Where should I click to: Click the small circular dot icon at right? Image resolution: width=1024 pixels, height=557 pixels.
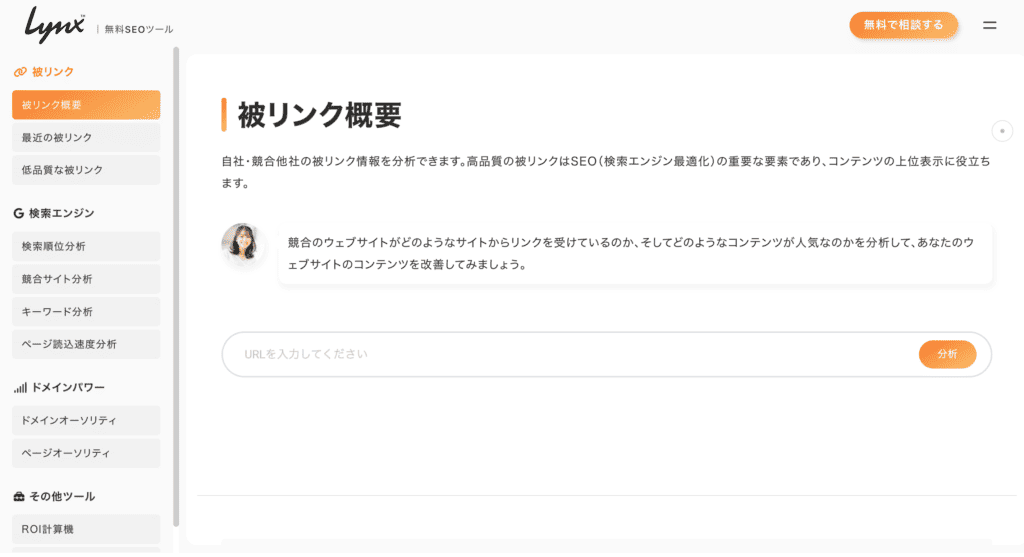(1002, 131)
